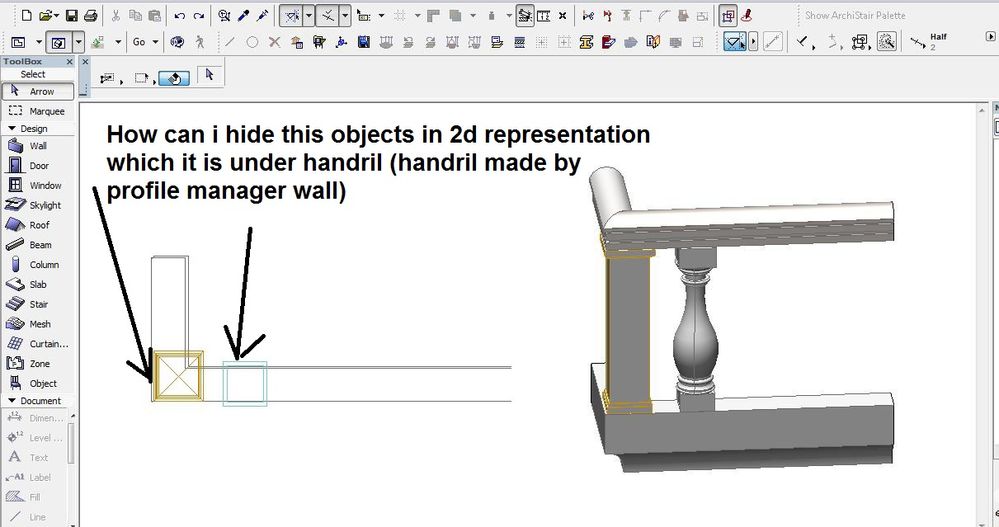Toggle the Magic Wand button

point(887,42)
